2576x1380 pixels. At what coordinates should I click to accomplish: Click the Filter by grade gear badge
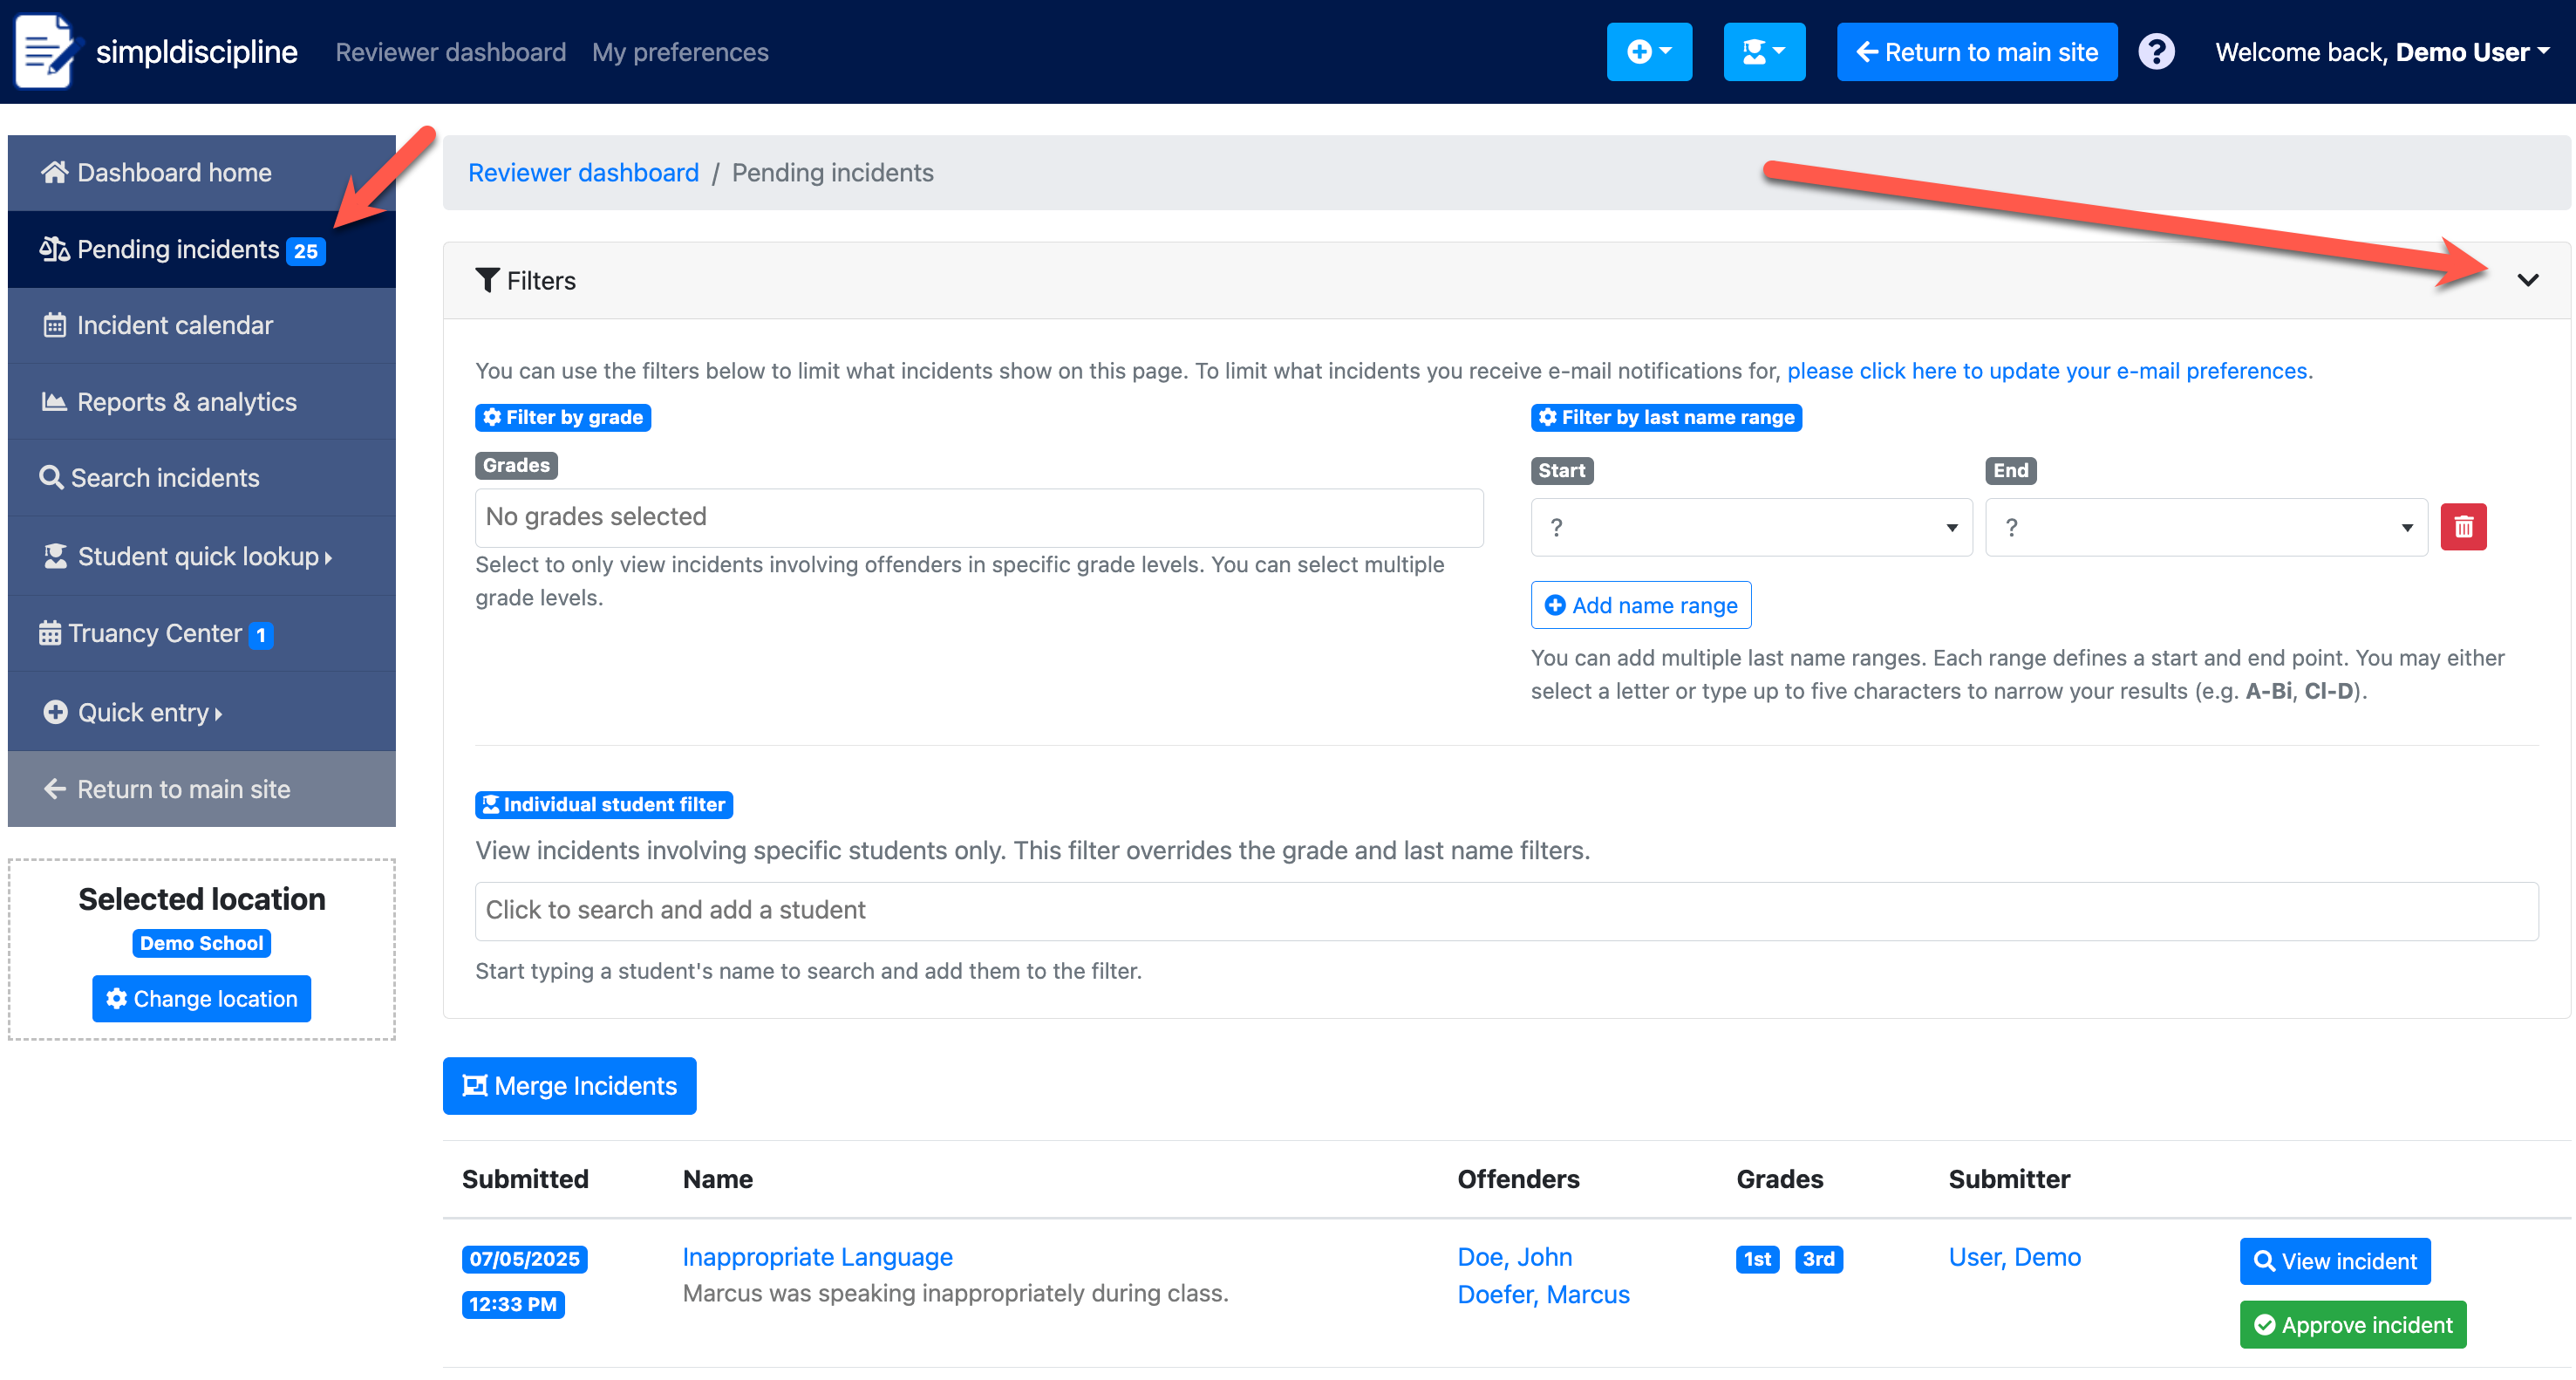[x=563, y=417]
